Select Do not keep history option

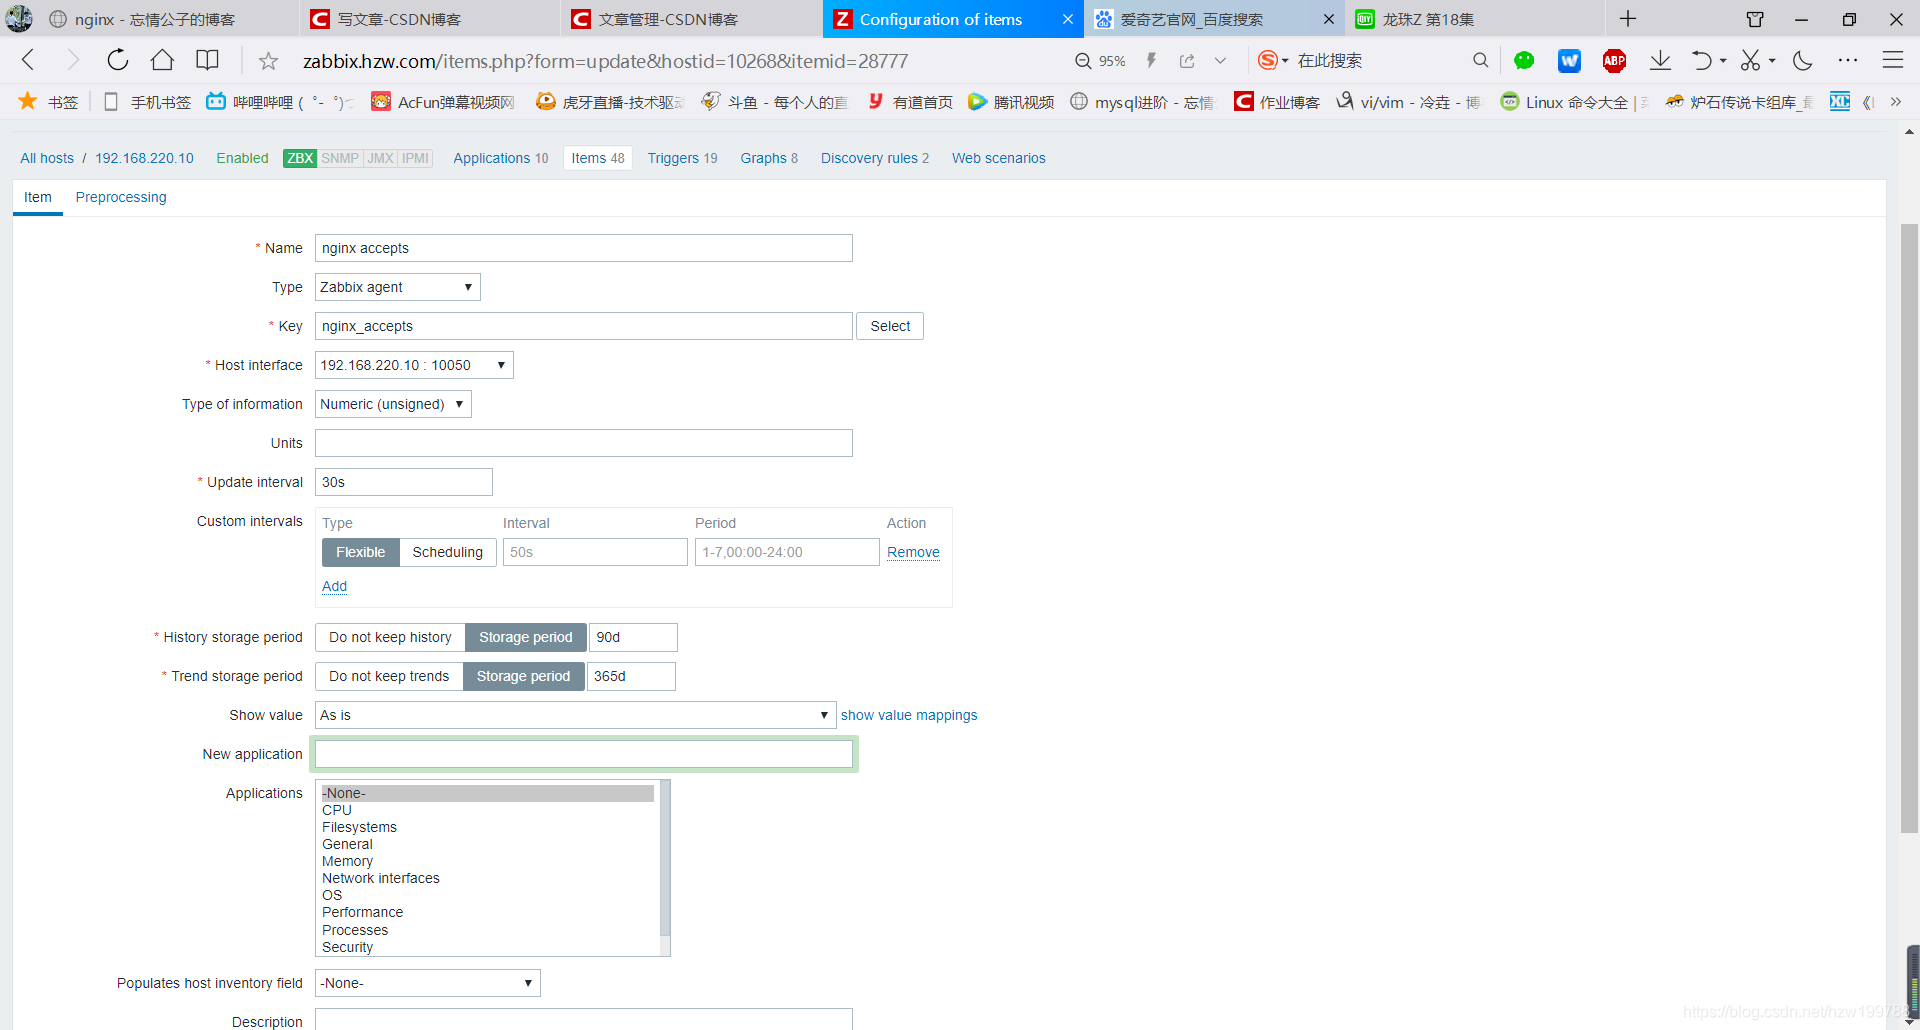click(x=389, y=637)
